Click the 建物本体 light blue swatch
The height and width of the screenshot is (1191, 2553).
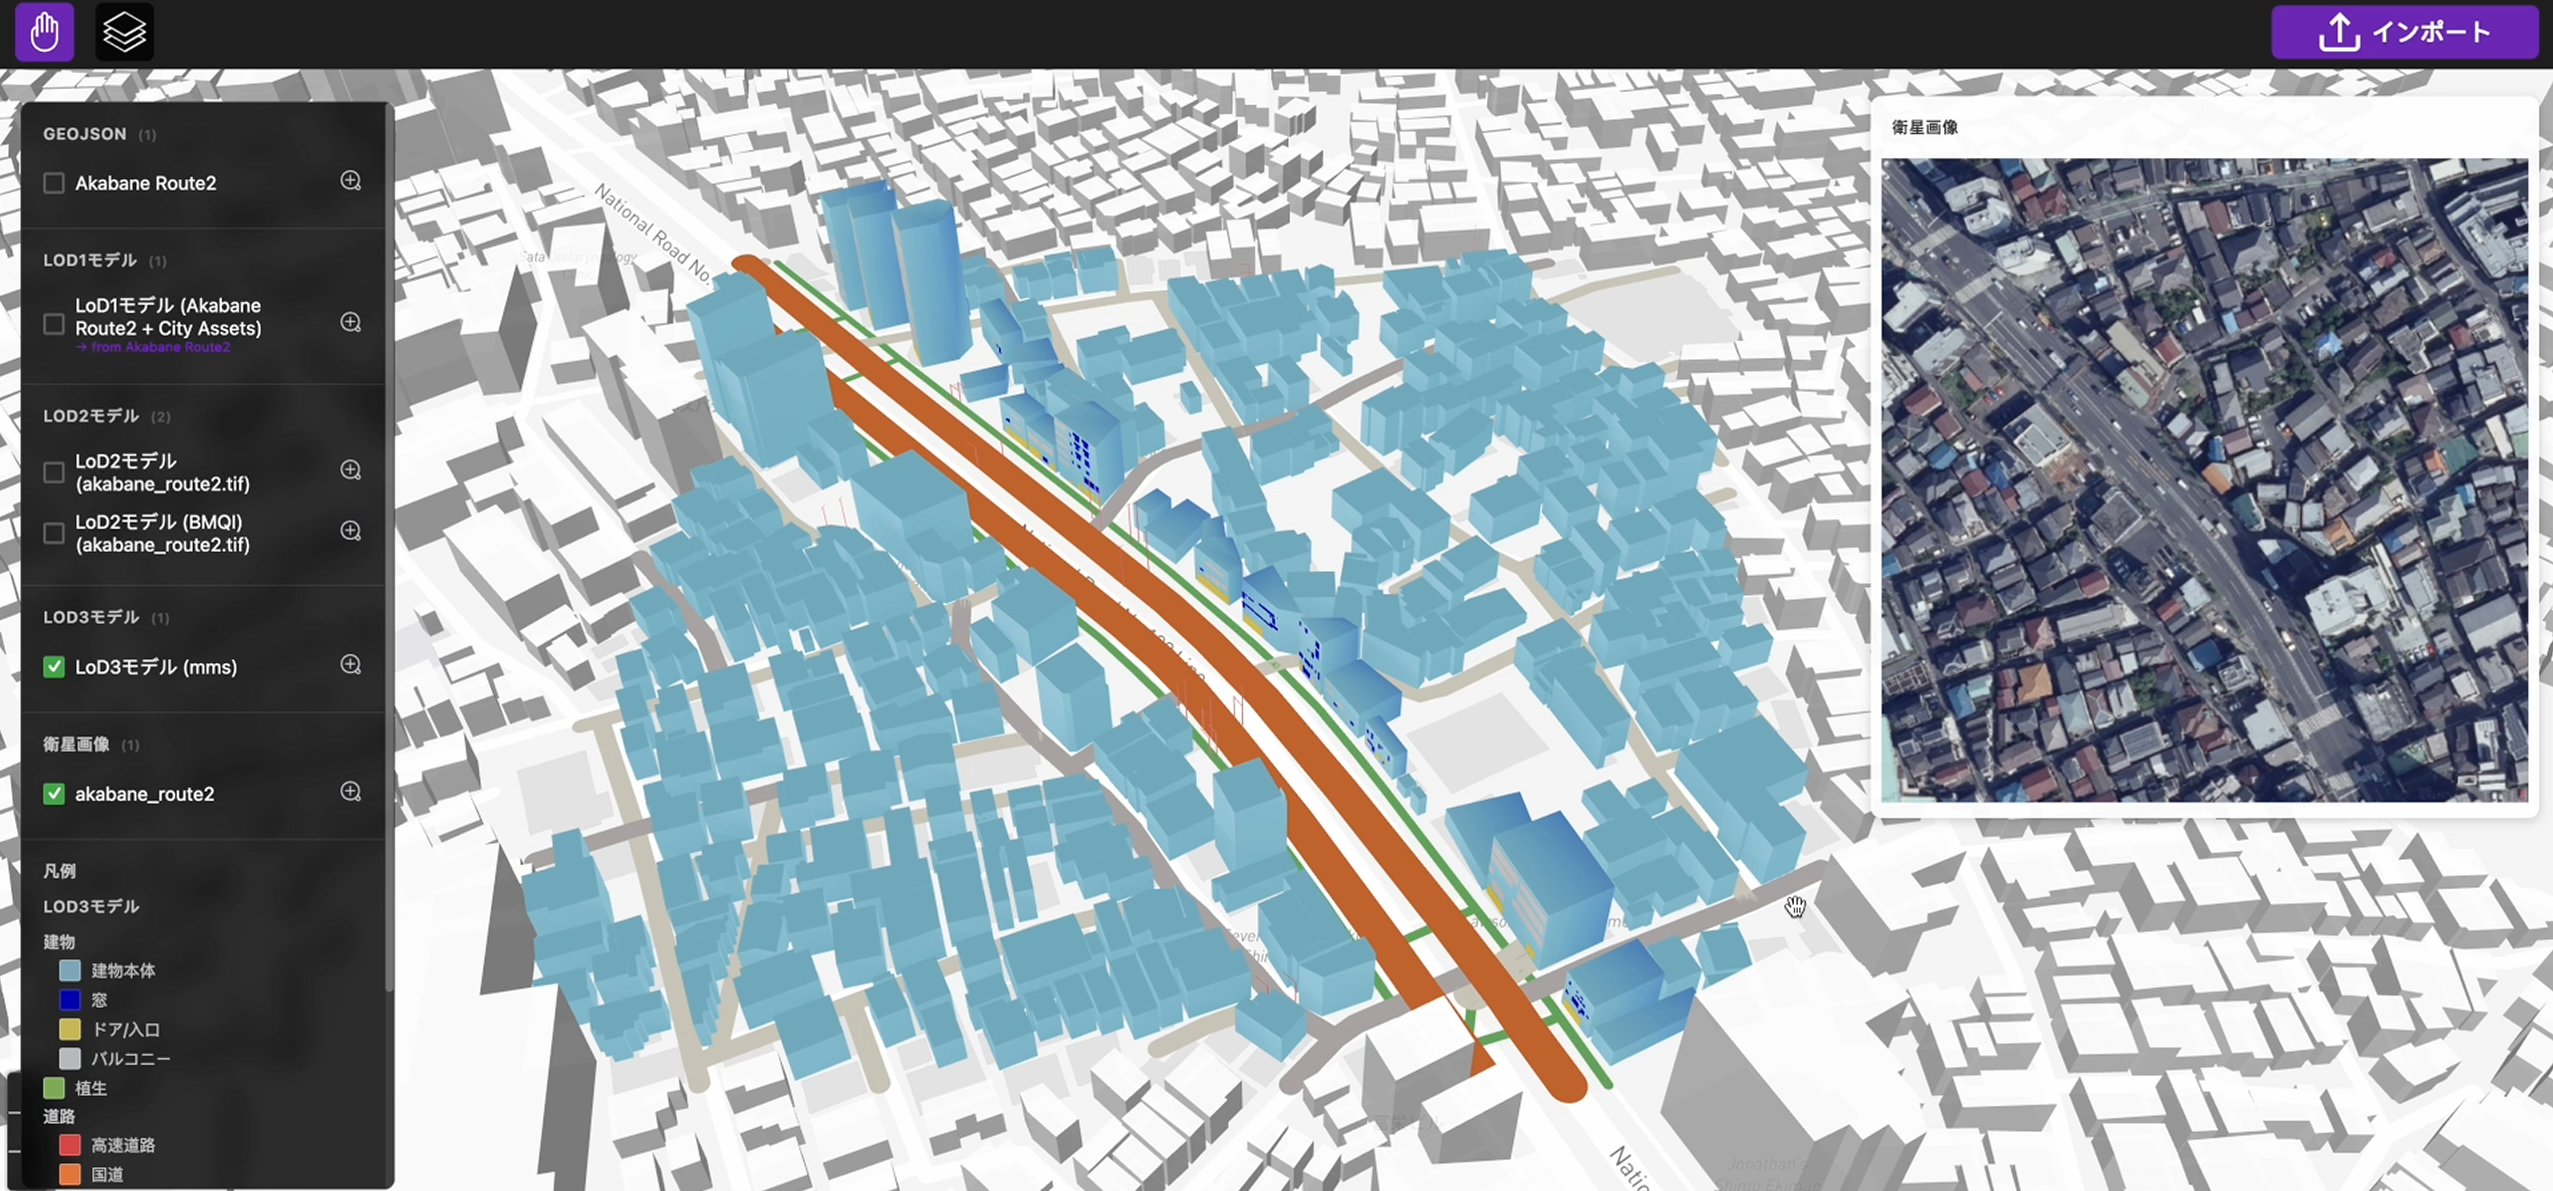tap(70, 970)
